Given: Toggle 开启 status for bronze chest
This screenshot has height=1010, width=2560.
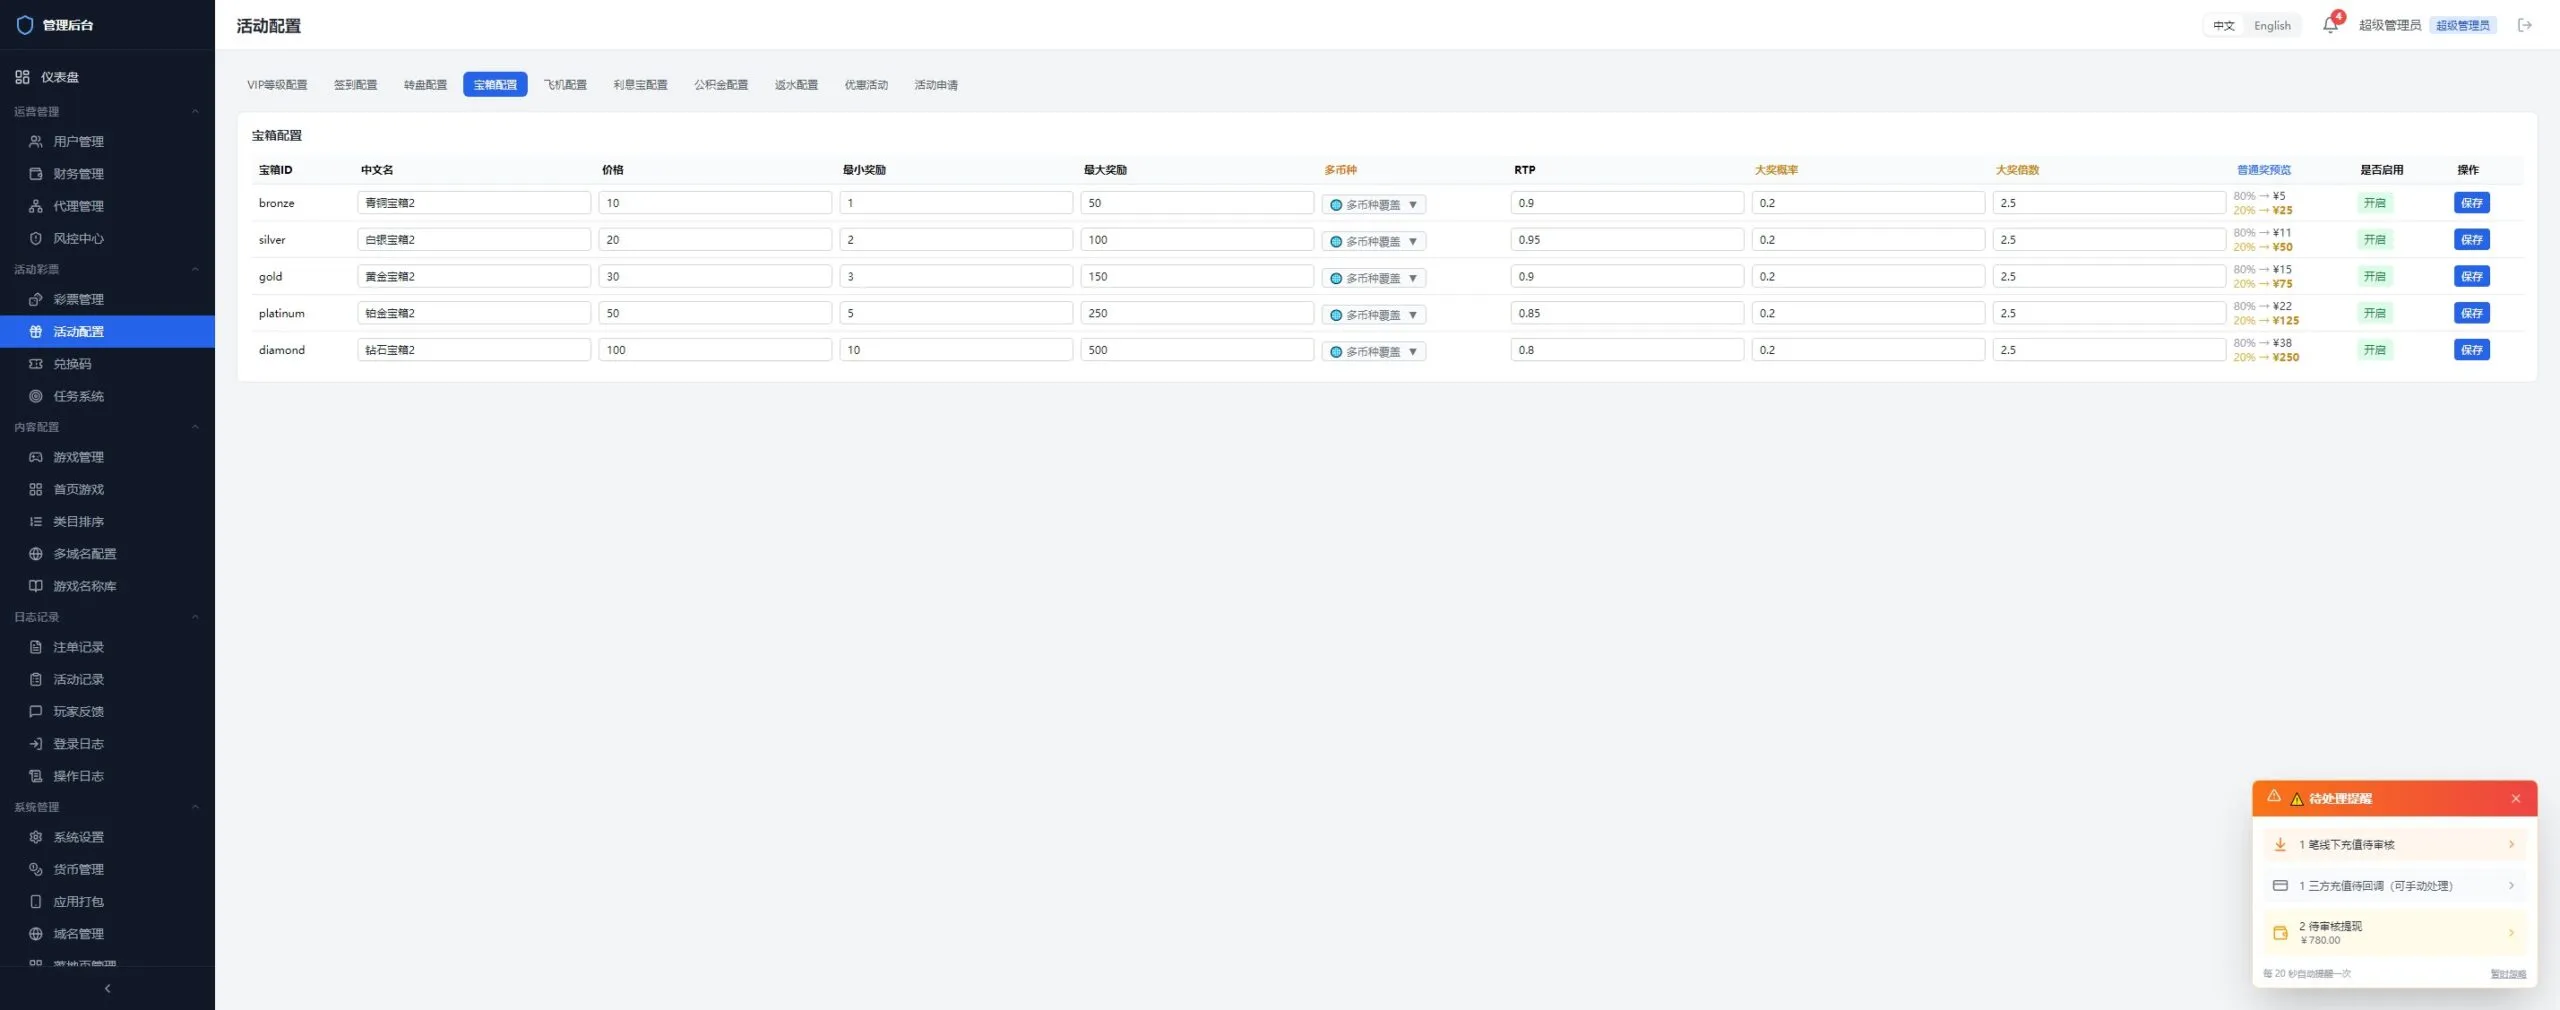Looking at the screenshot, I should tap(2375, 203).
